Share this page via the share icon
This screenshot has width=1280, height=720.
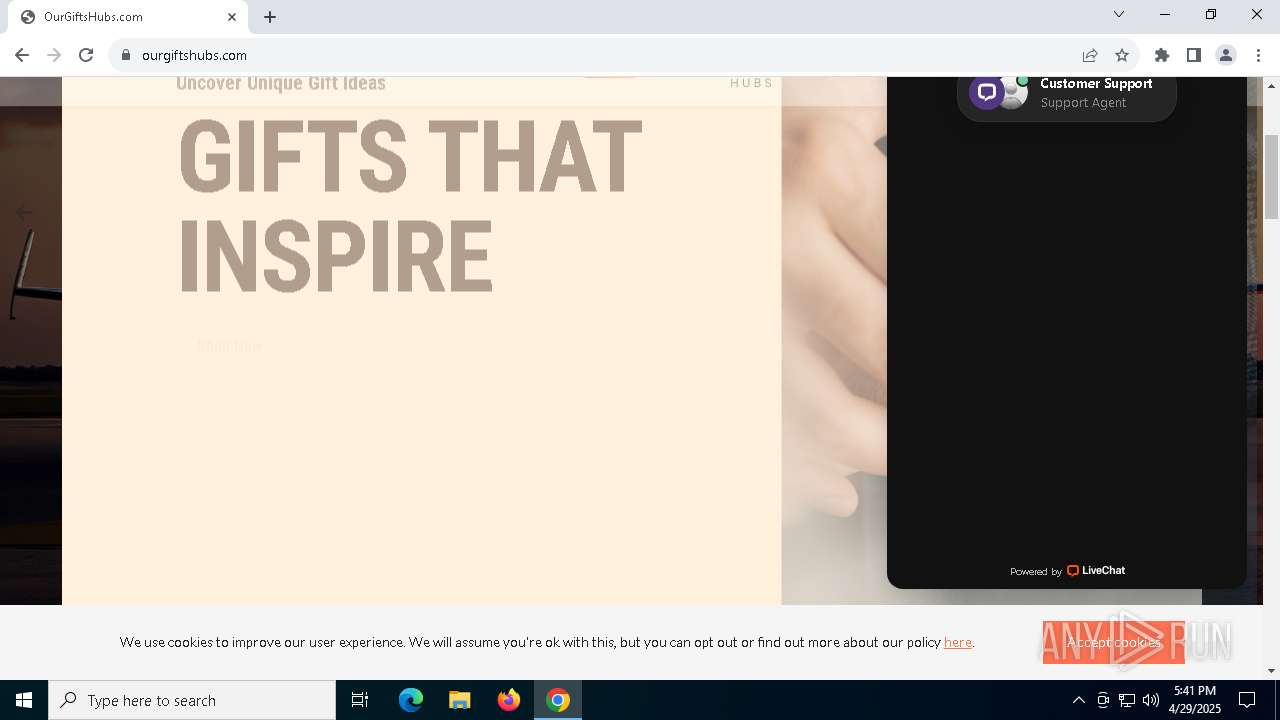tap(1090, 55)
